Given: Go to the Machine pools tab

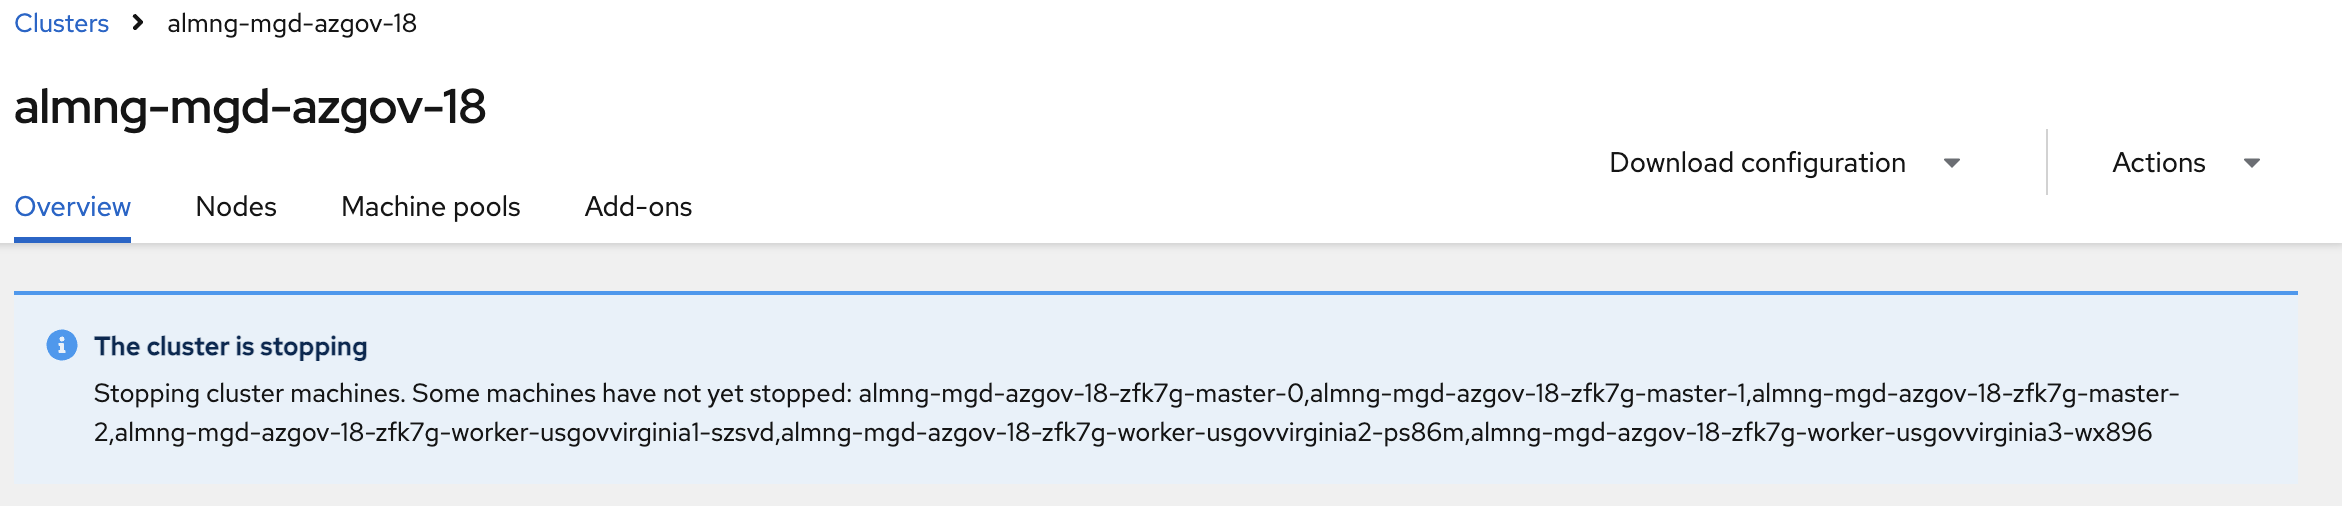Looking at the screenshot, I should click(430, 206).
